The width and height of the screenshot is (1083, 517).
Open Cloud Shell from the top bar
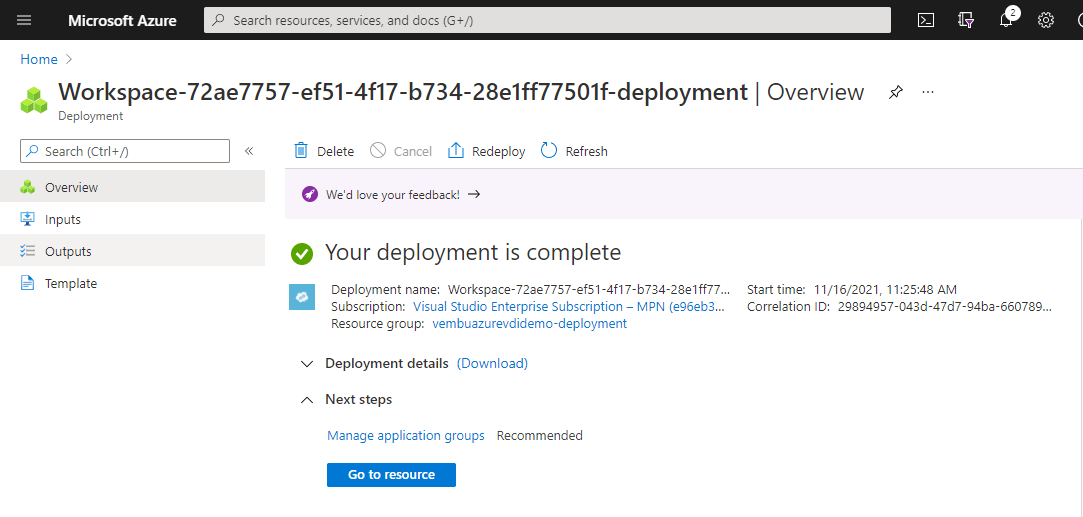click(x=926, y=20)
